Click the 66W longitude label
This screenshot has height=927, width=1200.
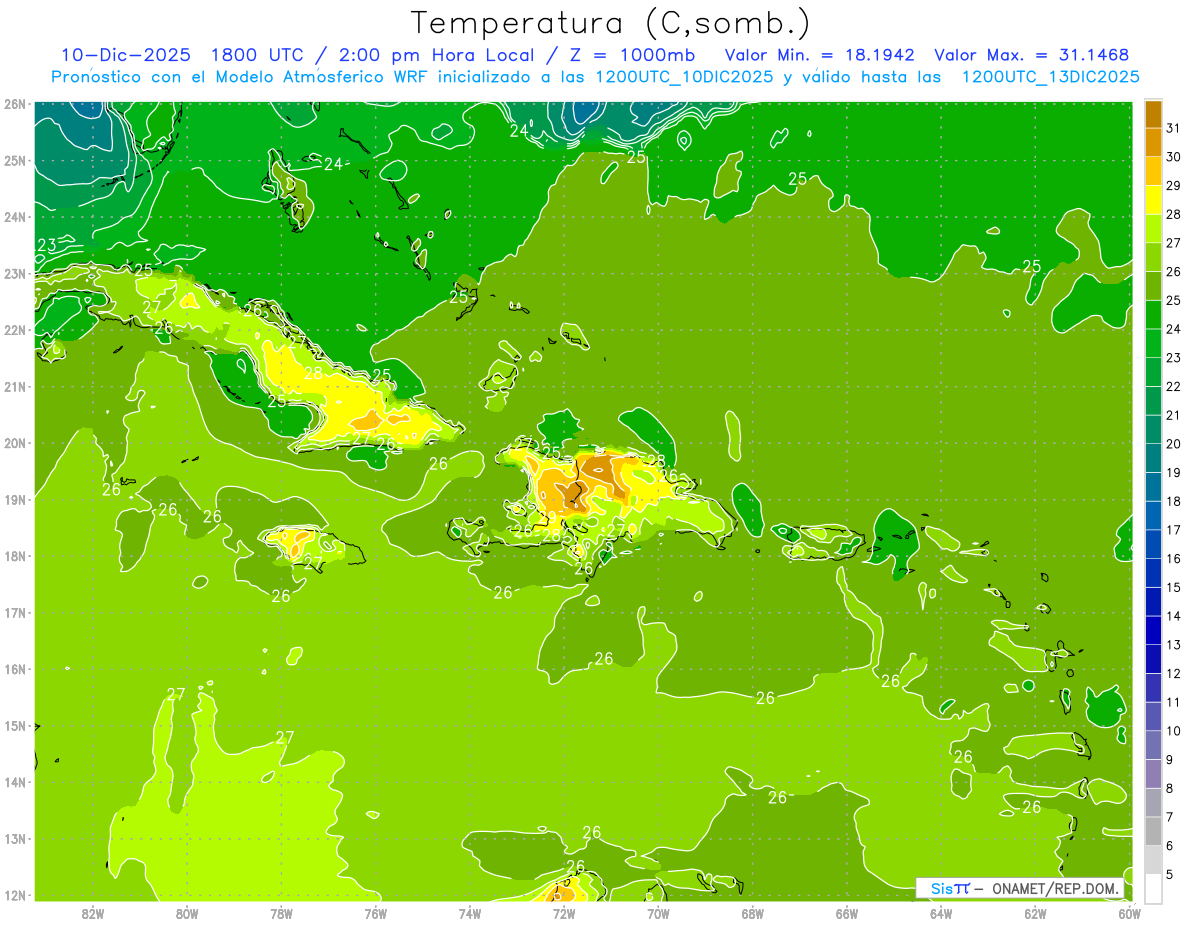(847, 913)
